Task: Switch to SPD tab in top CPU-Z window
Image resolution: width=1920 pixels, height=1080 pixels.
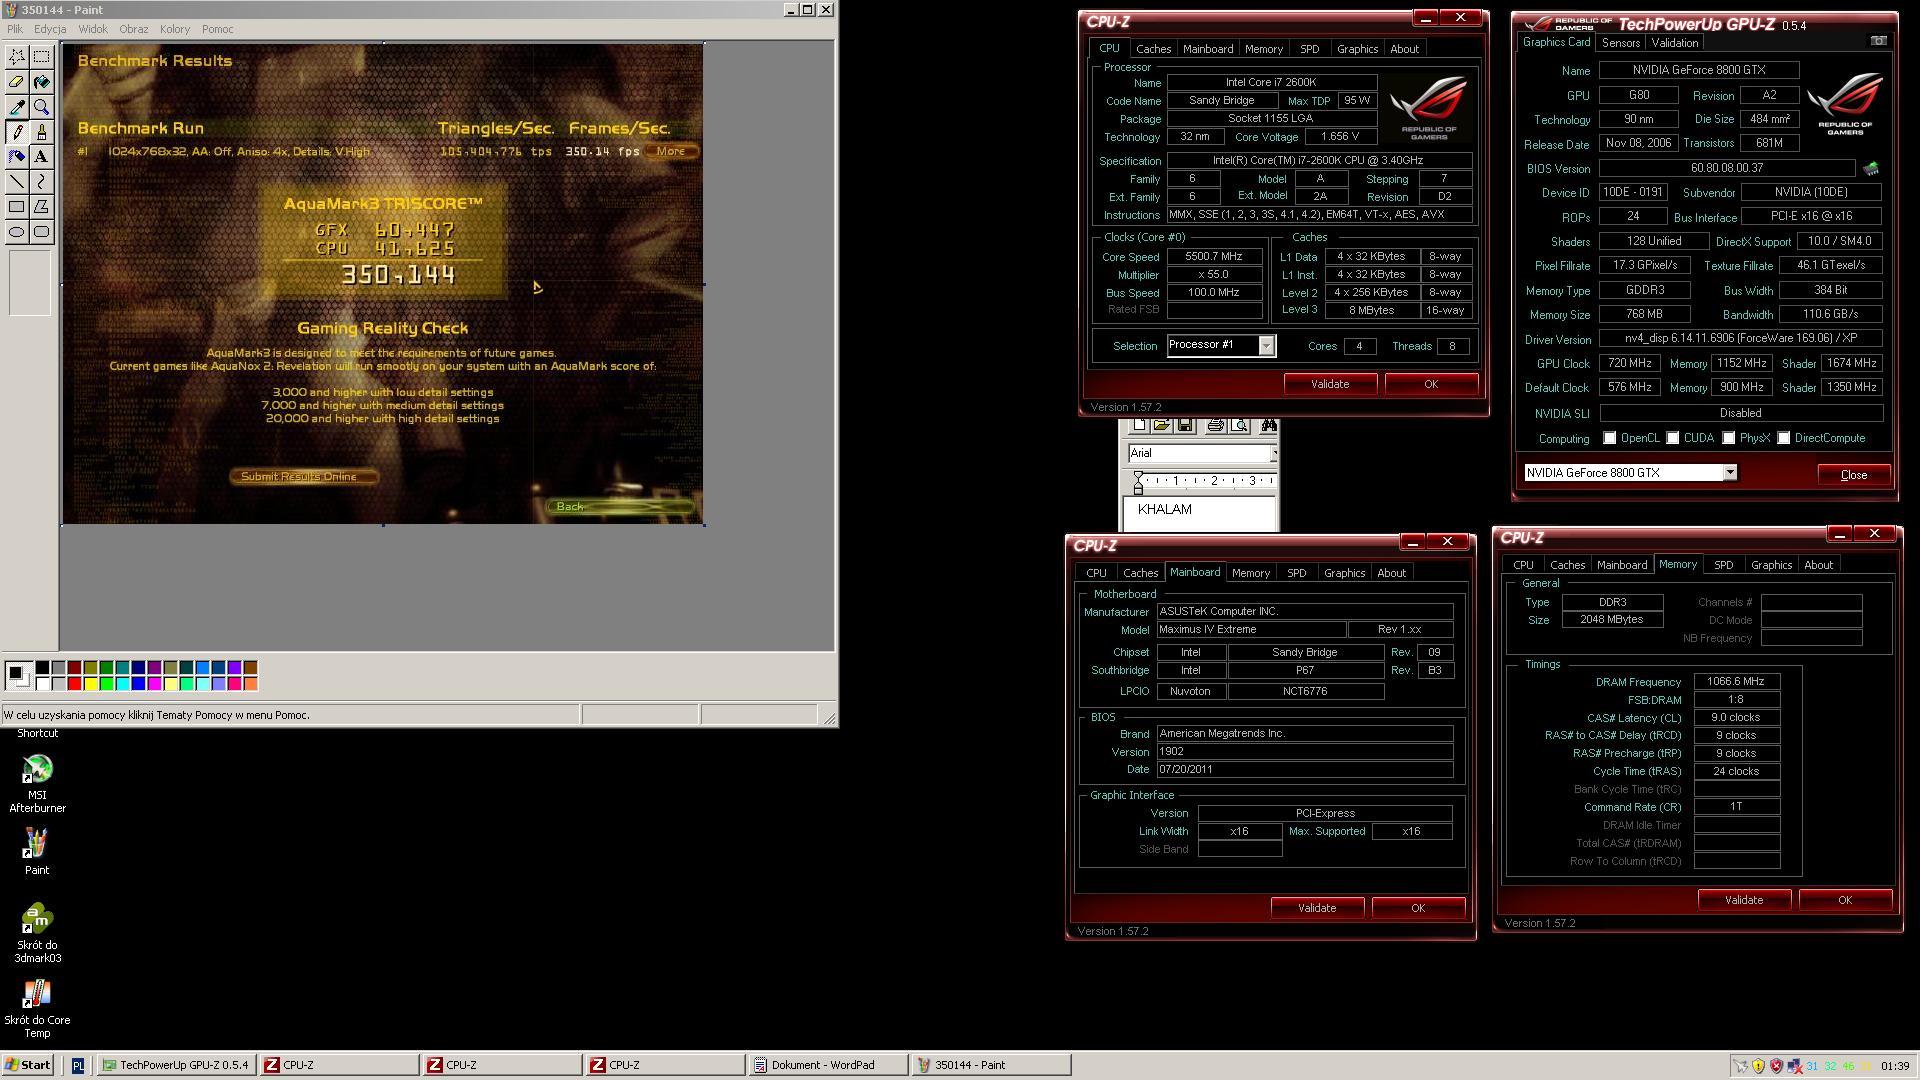Action: (x=1309, y=49)
